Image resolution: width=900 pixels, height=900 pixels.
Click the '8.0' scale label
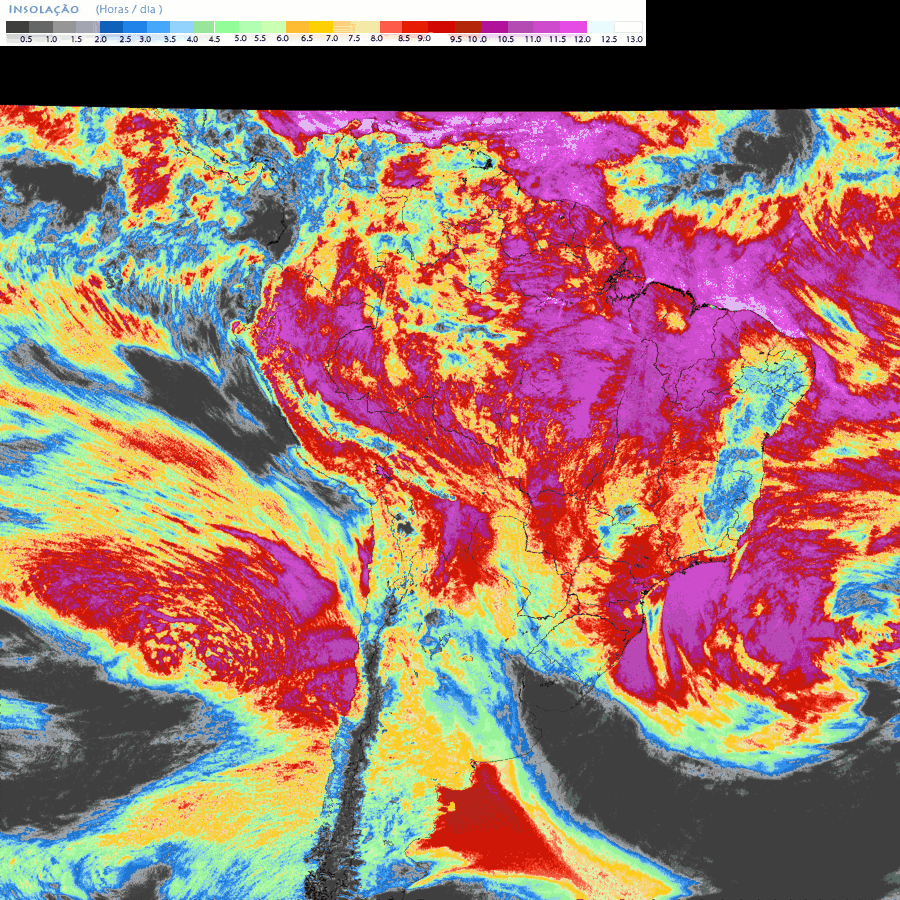tap(377, 38)
